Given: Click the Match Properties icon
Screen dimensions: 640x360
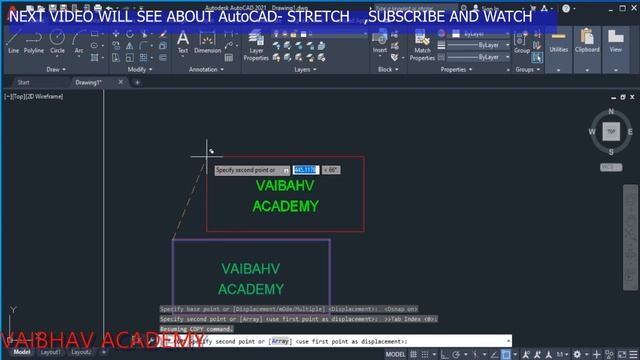Looking at the screenshot, I should pyautogui.click(x=422, y=46).
